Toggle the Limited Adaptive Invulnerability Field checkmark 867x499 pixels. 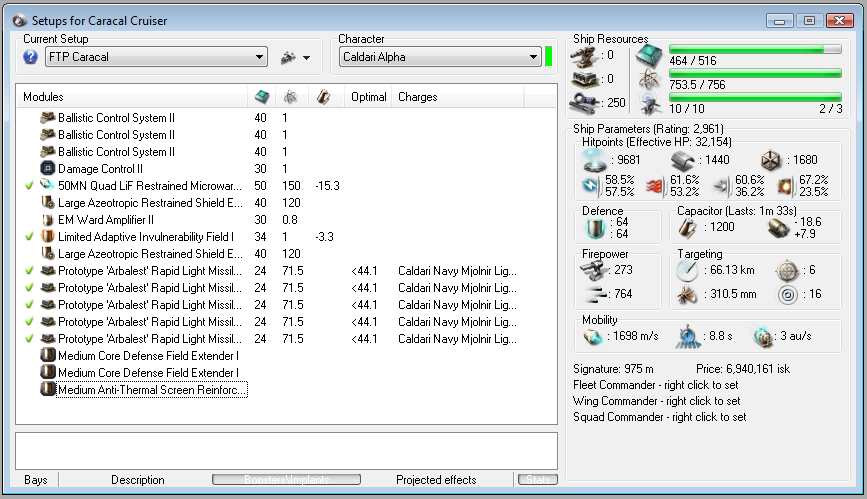coord(29,237)
